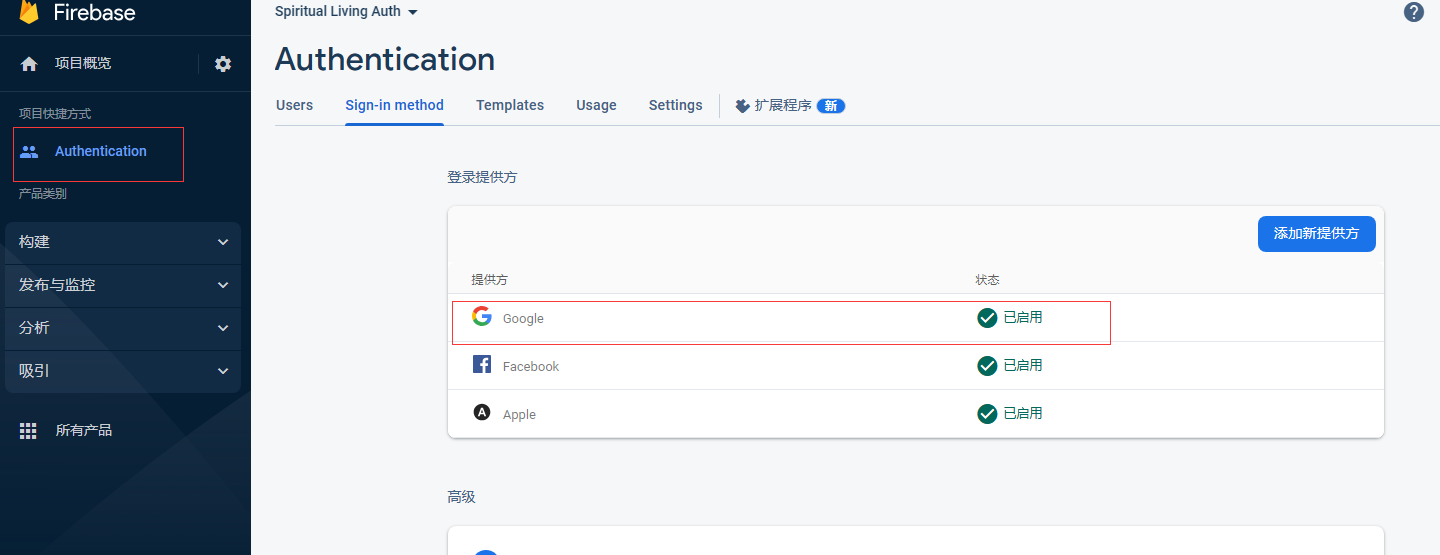1440x555 pixels.
Task: Switch to the Users tab
Action: coord(294,105)
